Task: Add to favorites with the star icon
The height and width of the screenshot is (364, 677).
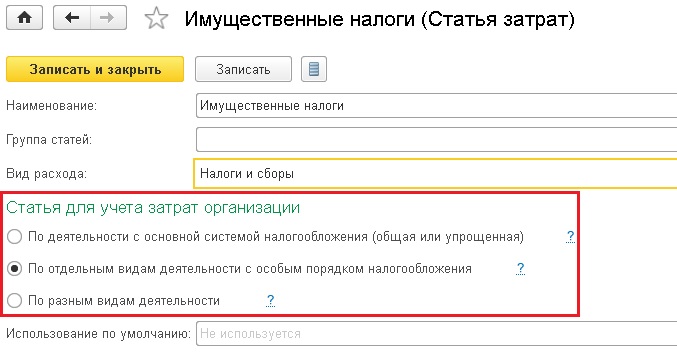Action: click(156, 19)
